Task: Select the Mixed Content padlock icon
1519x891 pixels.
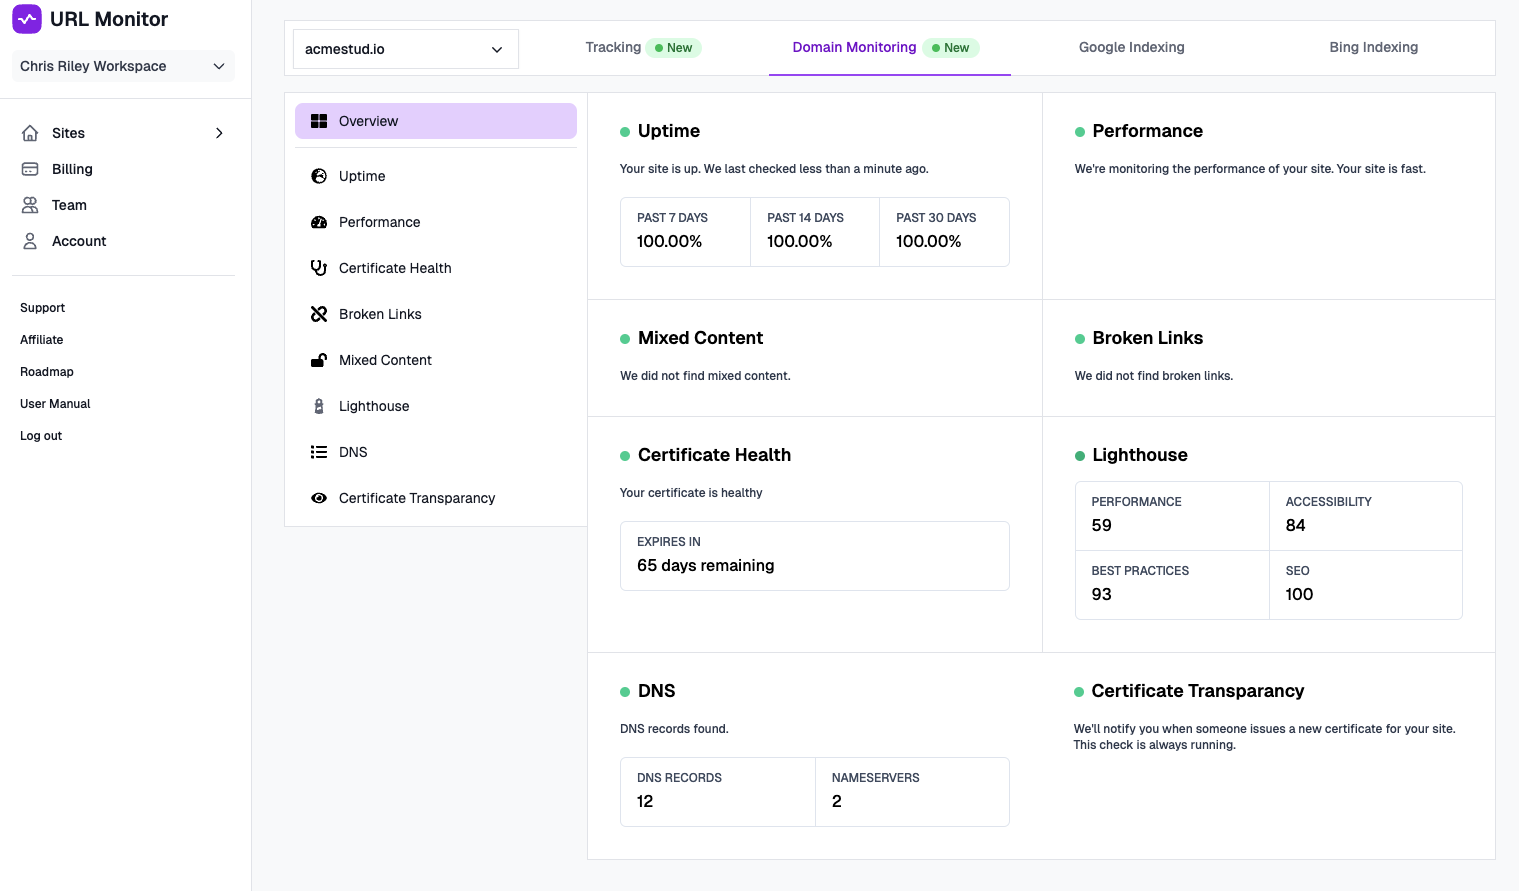Action: pos(318,360)
